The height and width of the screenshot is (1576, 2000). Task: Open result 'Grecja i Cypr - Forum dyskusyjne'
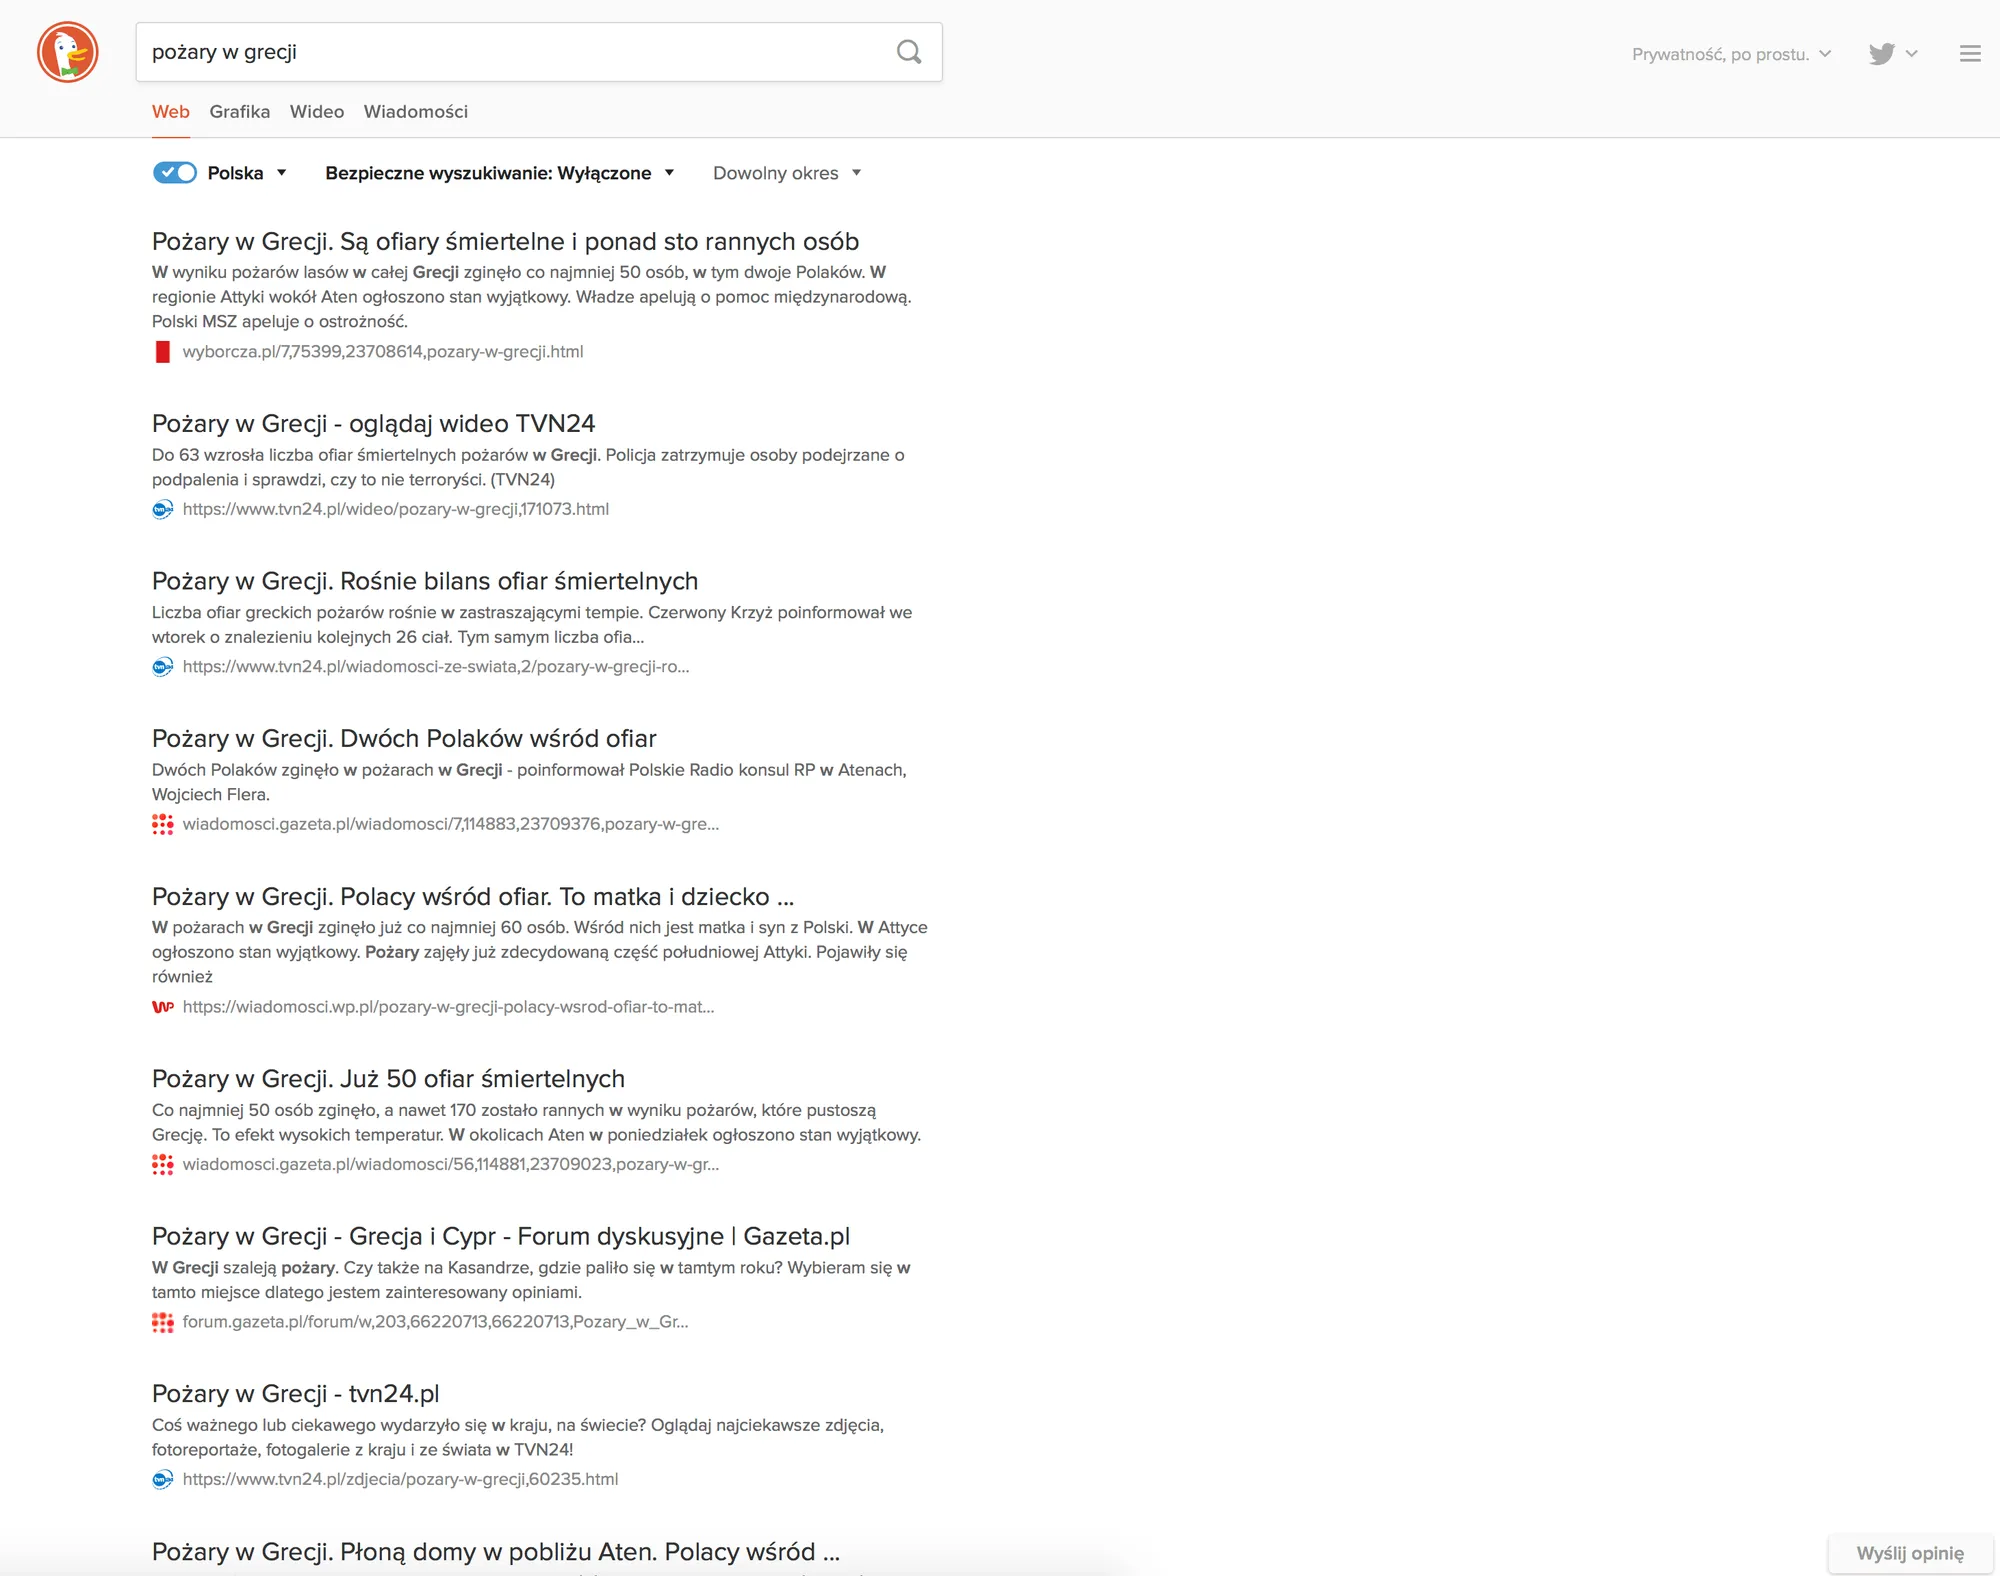tap(501, 1237)
